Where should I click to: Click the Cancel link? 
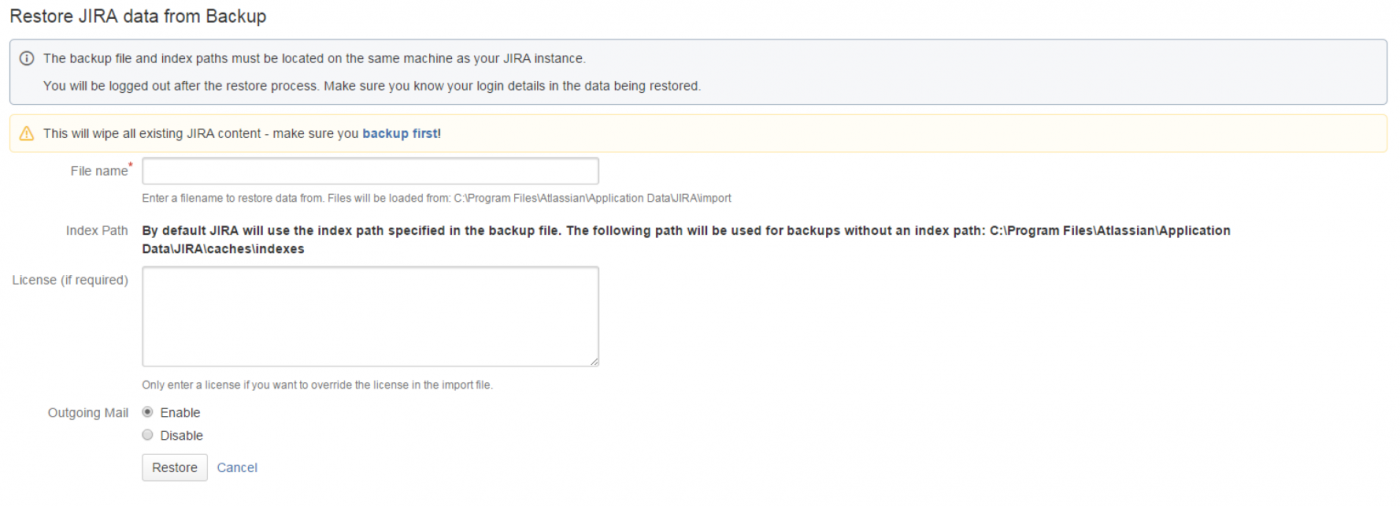237,468
